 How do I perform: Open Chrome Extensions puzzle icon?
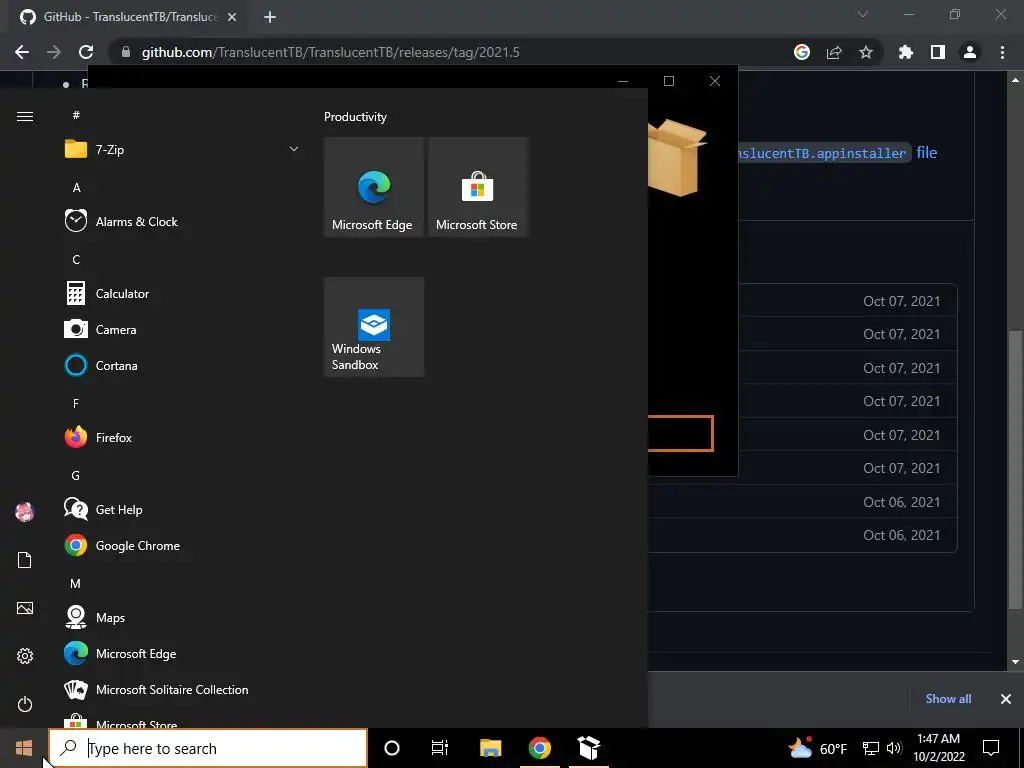tap(906, 52)
